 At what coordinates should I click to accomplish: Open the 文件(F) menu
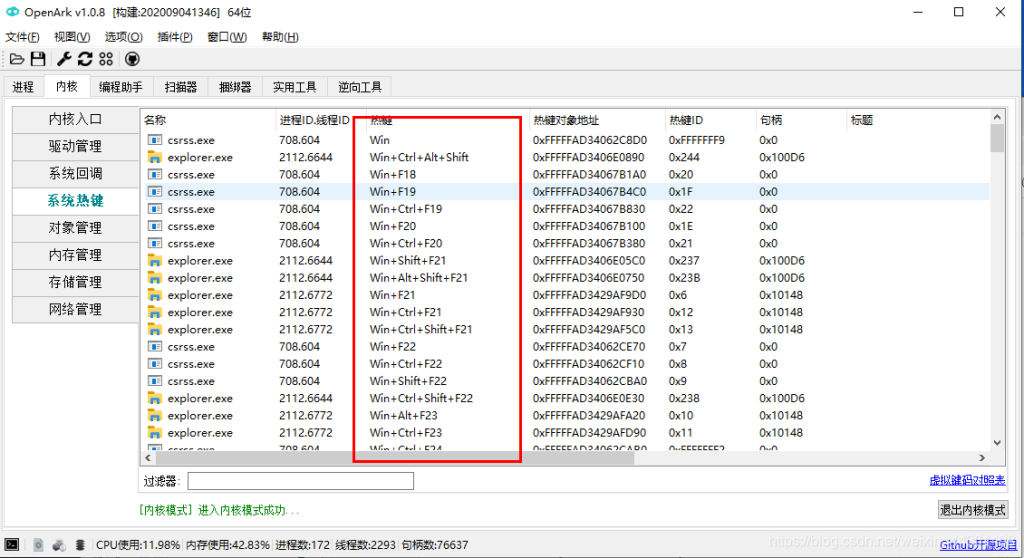[22, 37]
